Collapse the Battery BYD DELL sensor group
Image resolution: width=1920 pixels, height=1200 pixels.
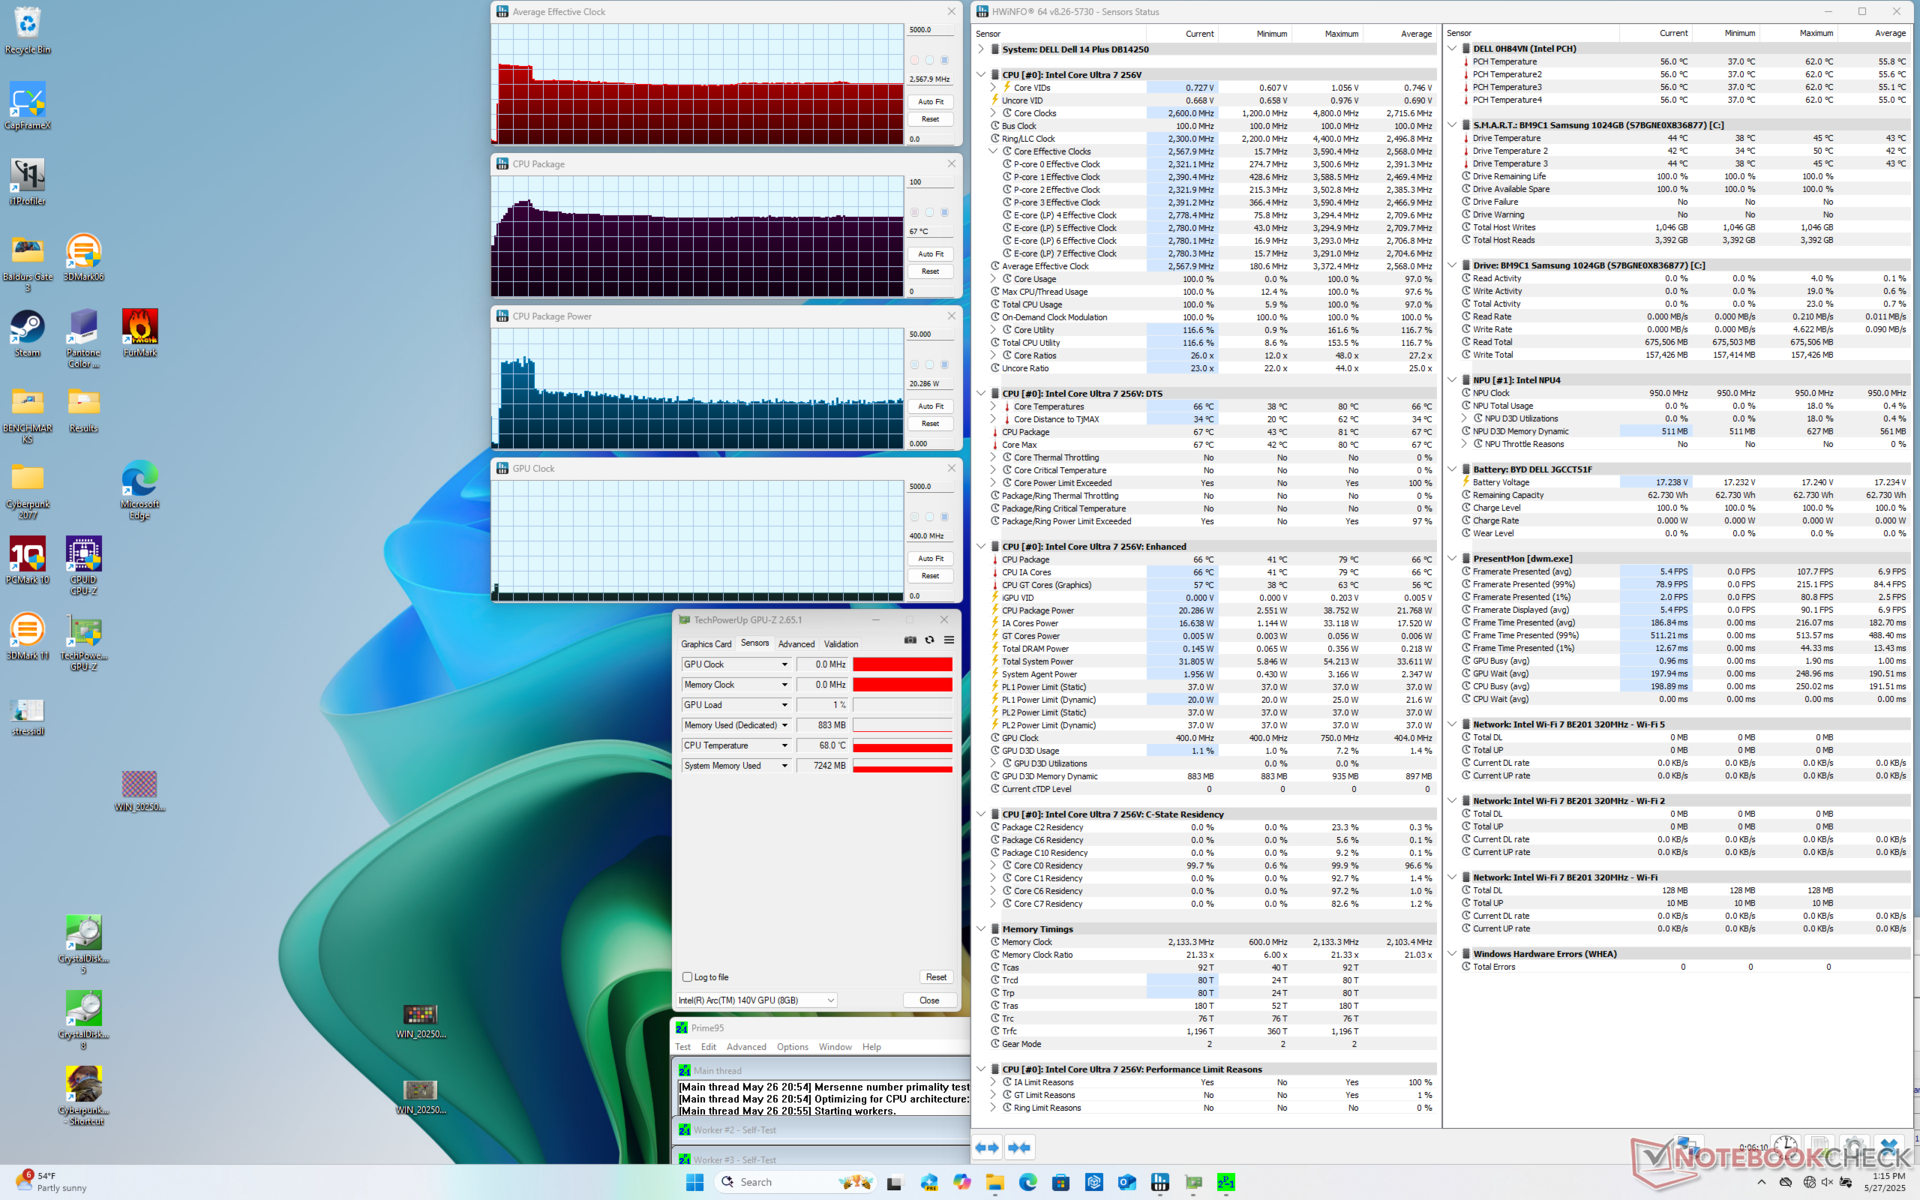pos(1452,469)
